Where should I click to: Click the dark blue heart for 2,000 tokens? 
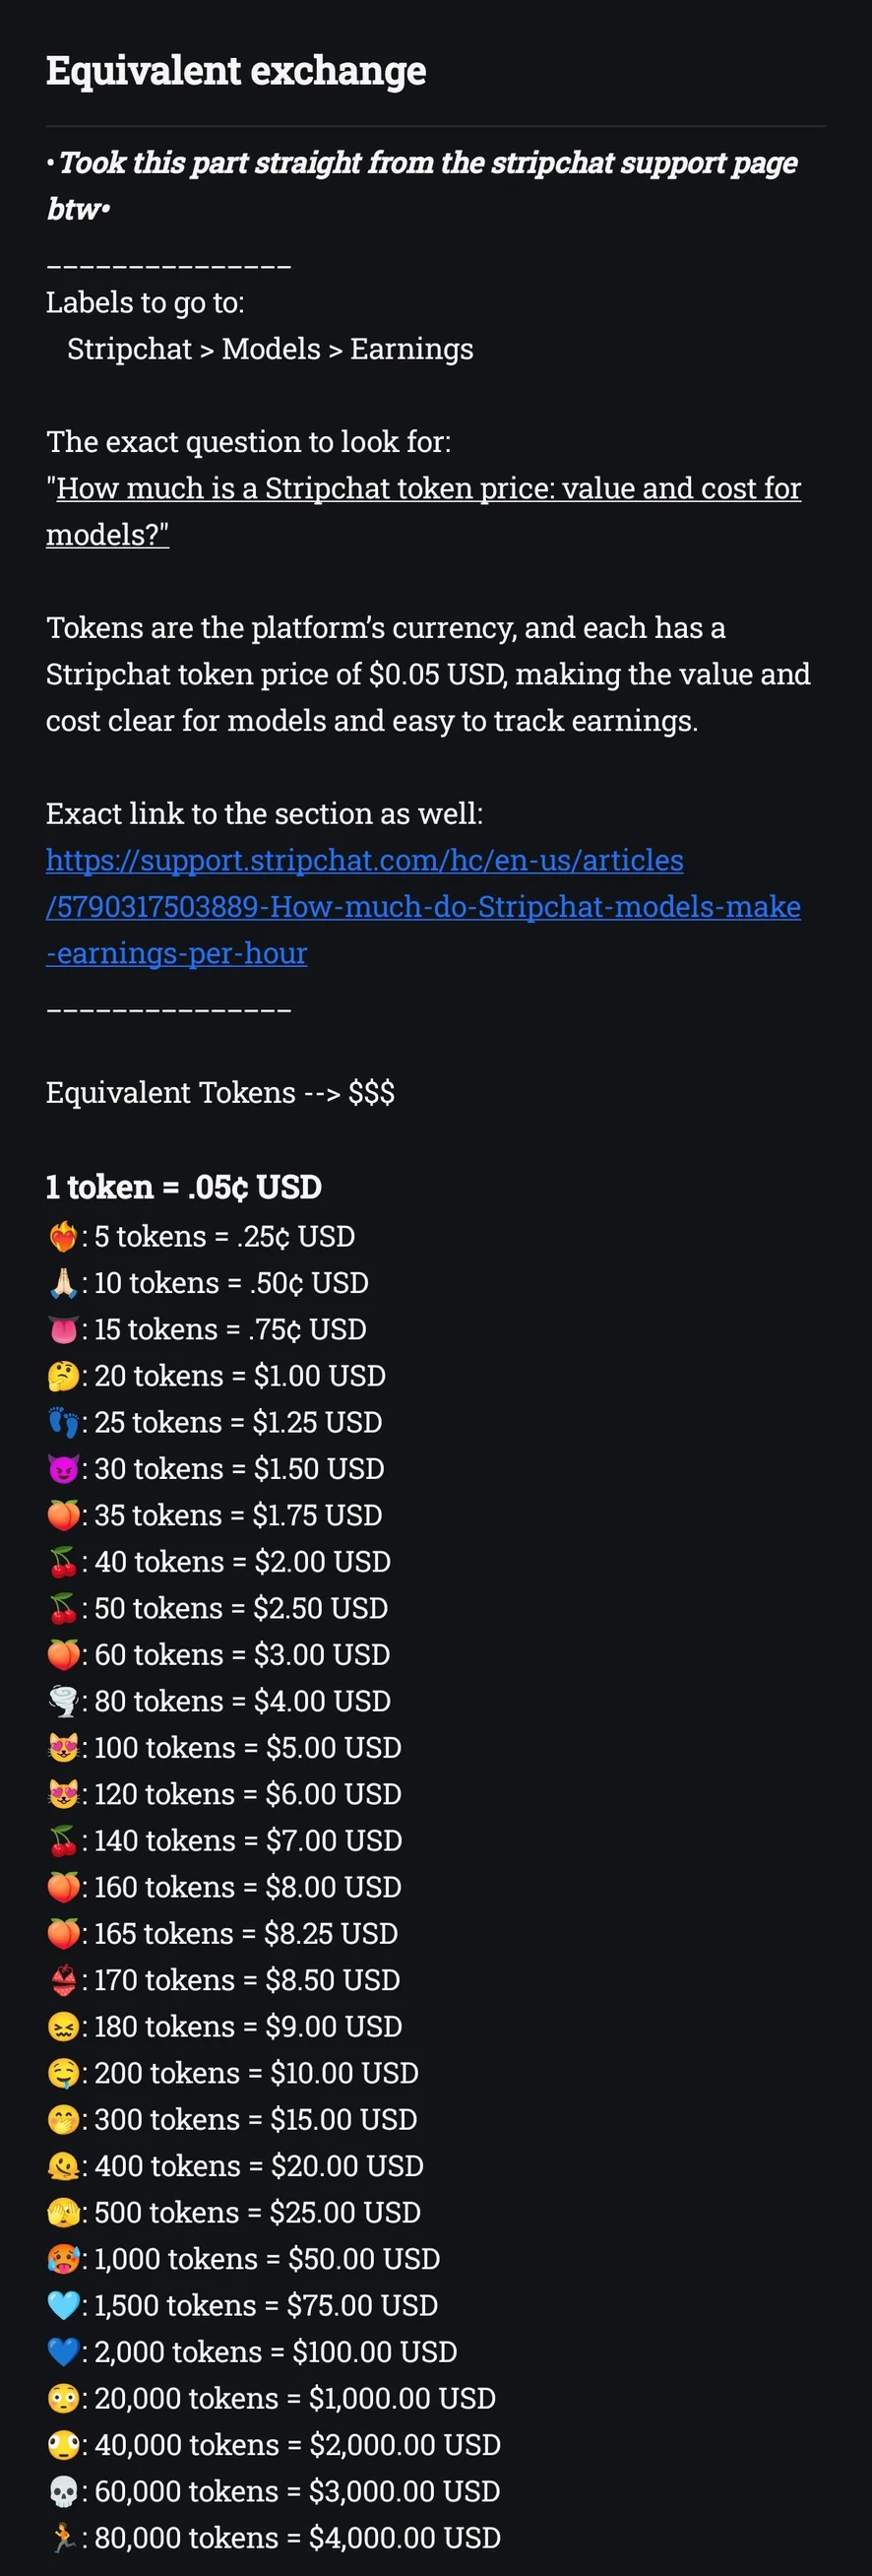[63, 2352]
